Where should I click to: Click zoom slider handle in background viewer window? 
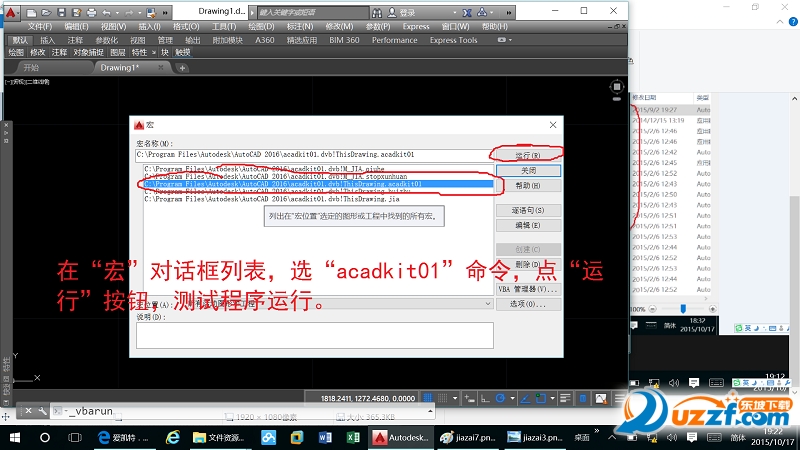tap(683, 309)
